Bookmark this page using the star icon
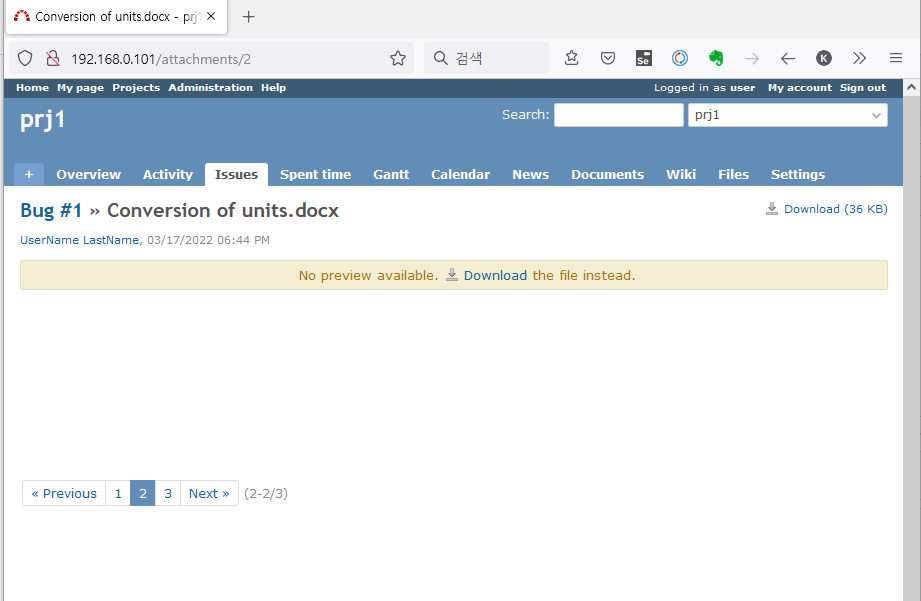 (x=397, y=58)
